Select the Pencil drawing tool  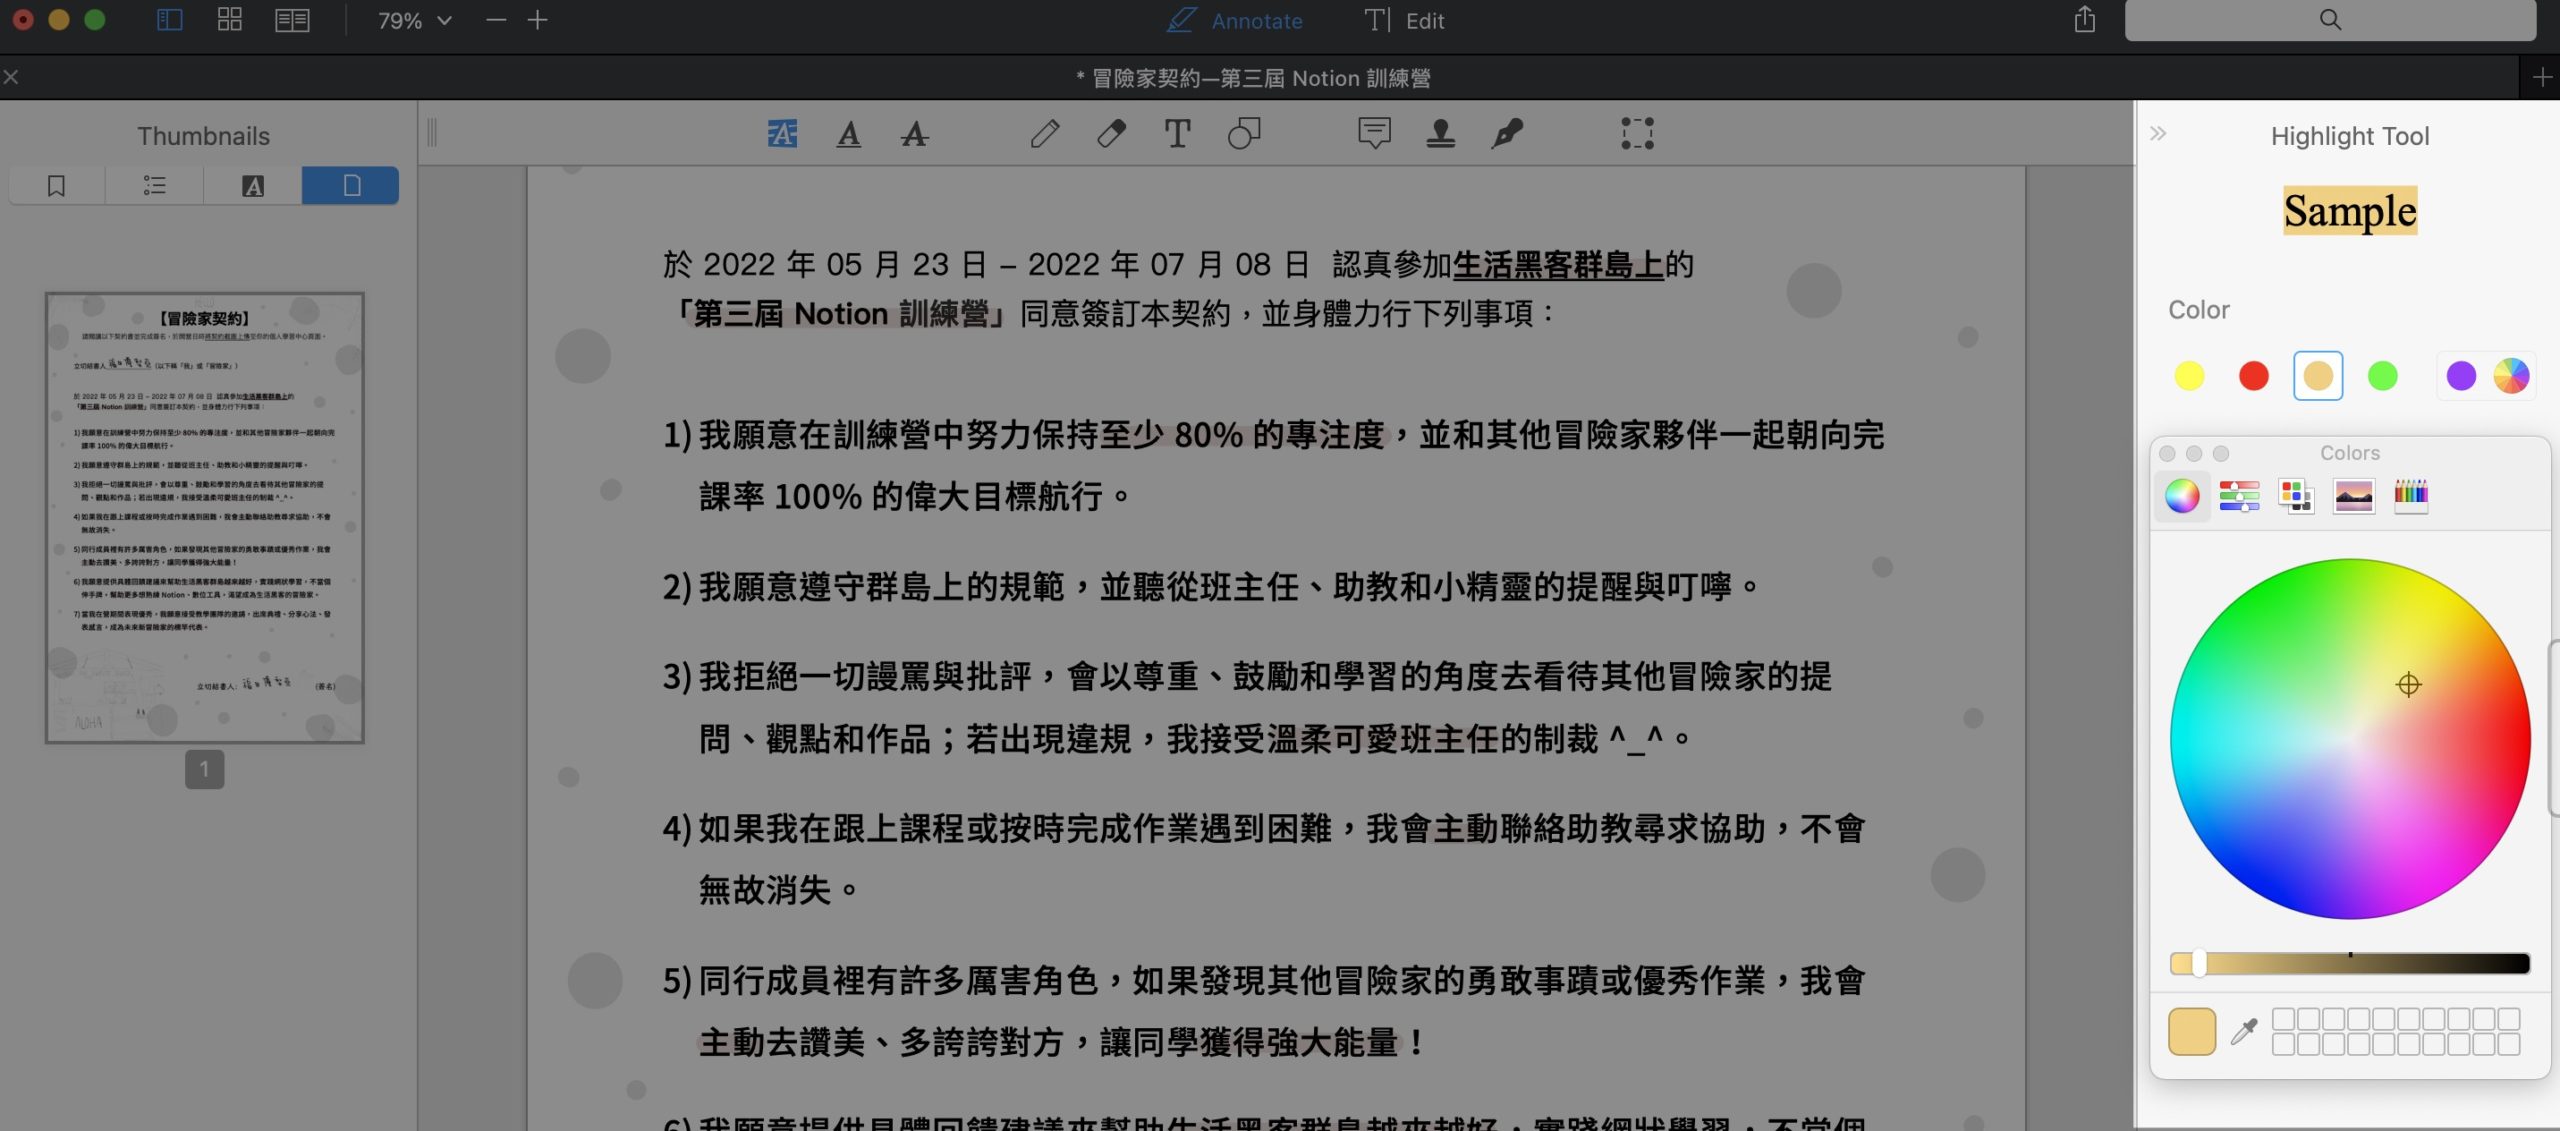click(1045, 133)
